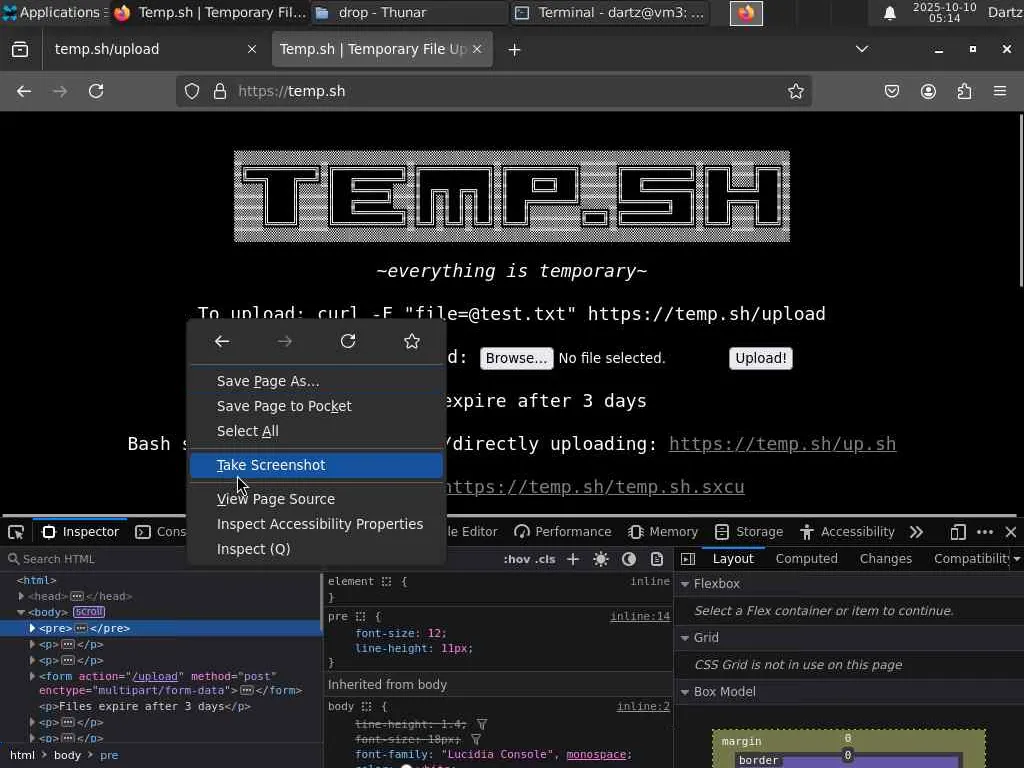Close the temp.sh/upload tab

[x=251, y=50]
